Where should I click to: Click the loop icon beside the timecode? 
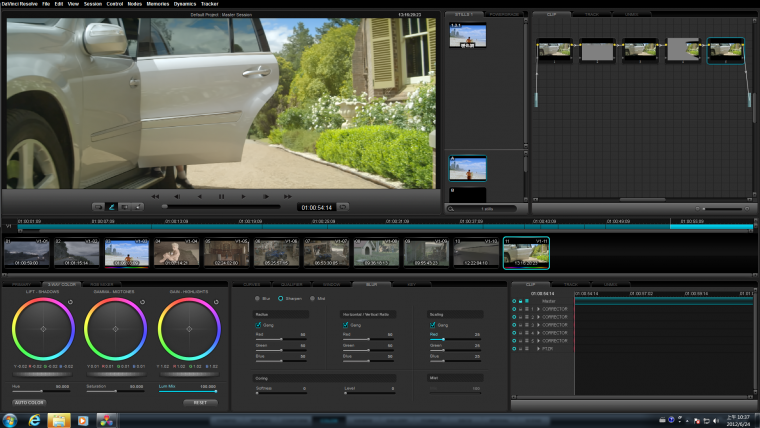[343, 207]
